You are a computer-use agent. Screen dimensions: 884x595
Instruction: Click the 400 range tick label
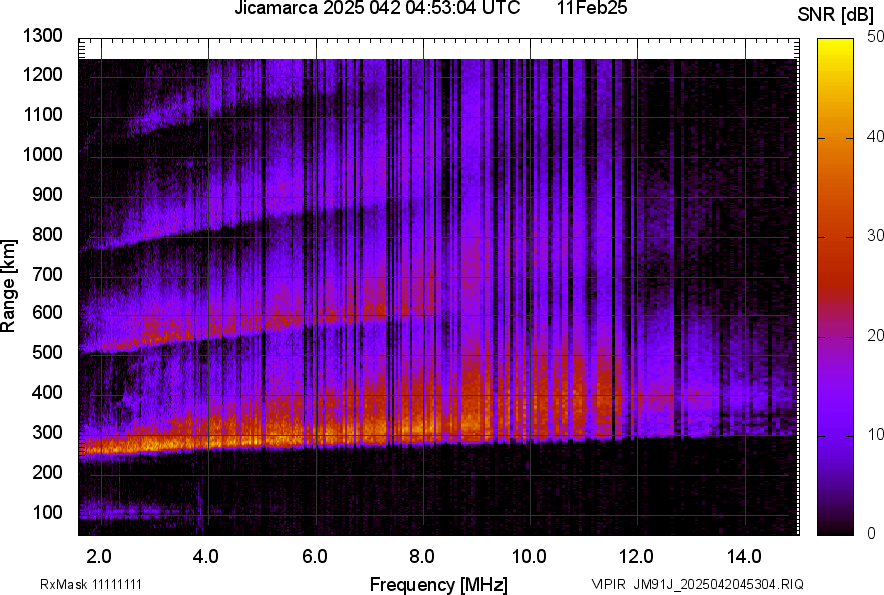pyautogui.click(x=46, y=394)
